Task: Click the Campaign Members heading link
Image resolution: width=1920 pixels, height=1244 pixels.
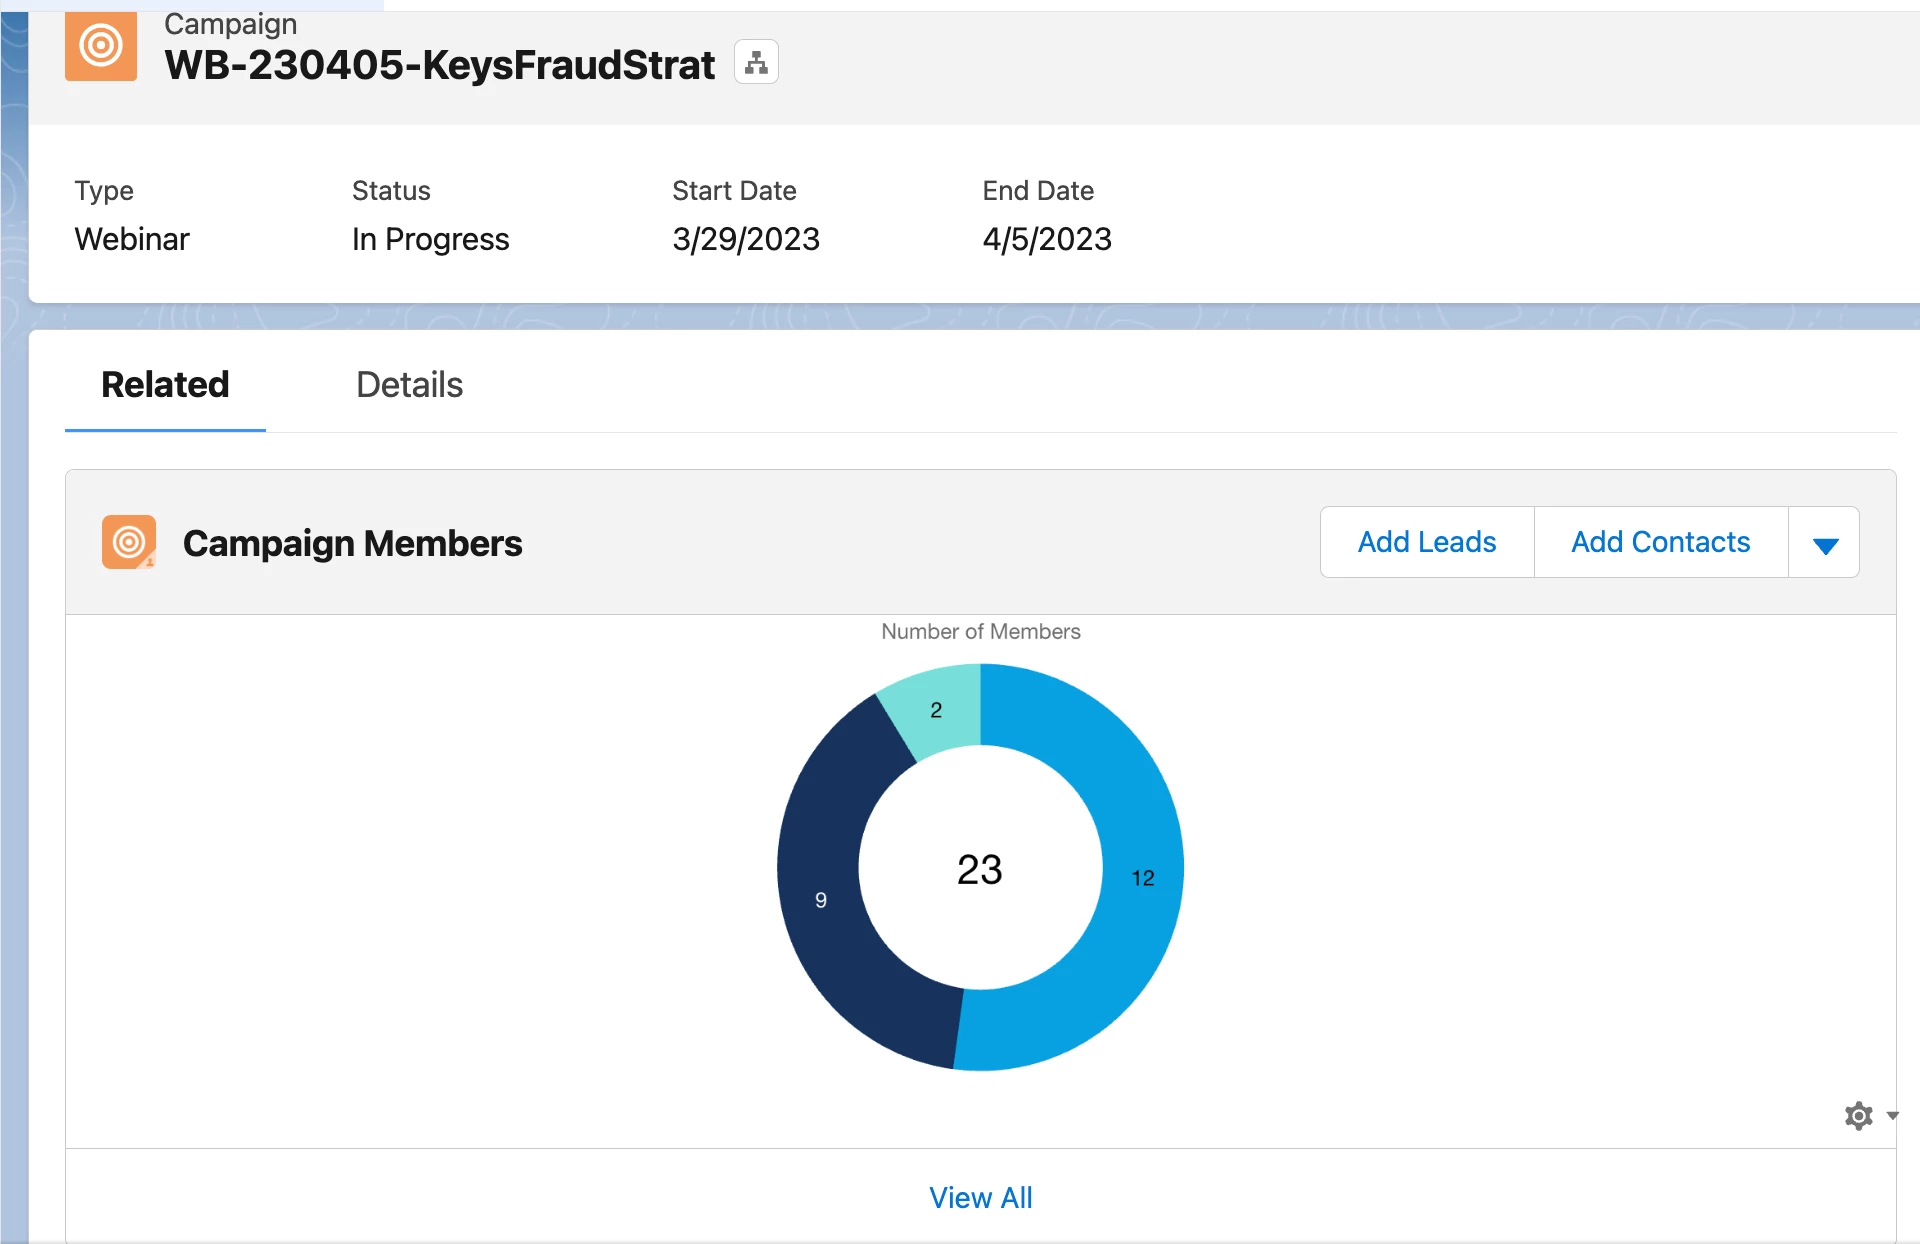Action: click(352, 543)
